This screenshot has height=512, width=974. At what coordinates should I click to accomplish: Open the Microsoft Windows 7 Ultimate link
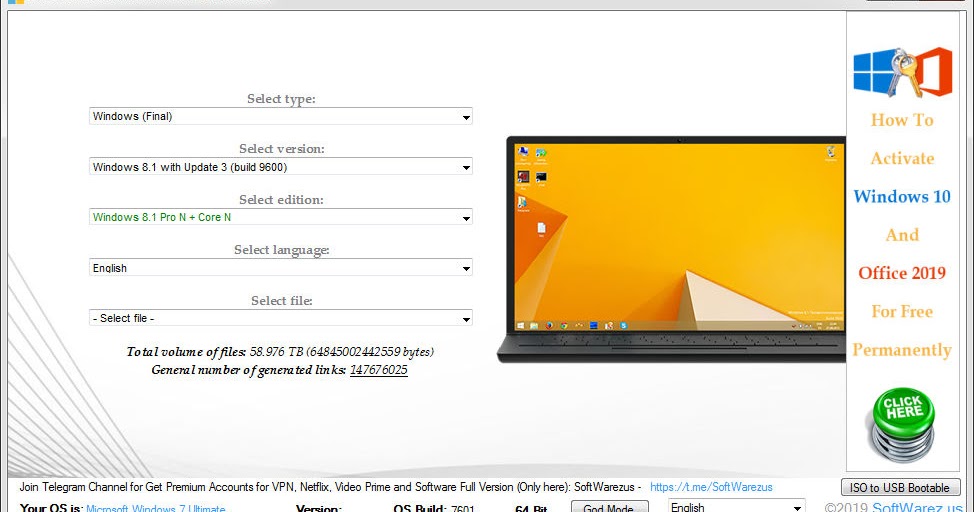coord(155,508)
